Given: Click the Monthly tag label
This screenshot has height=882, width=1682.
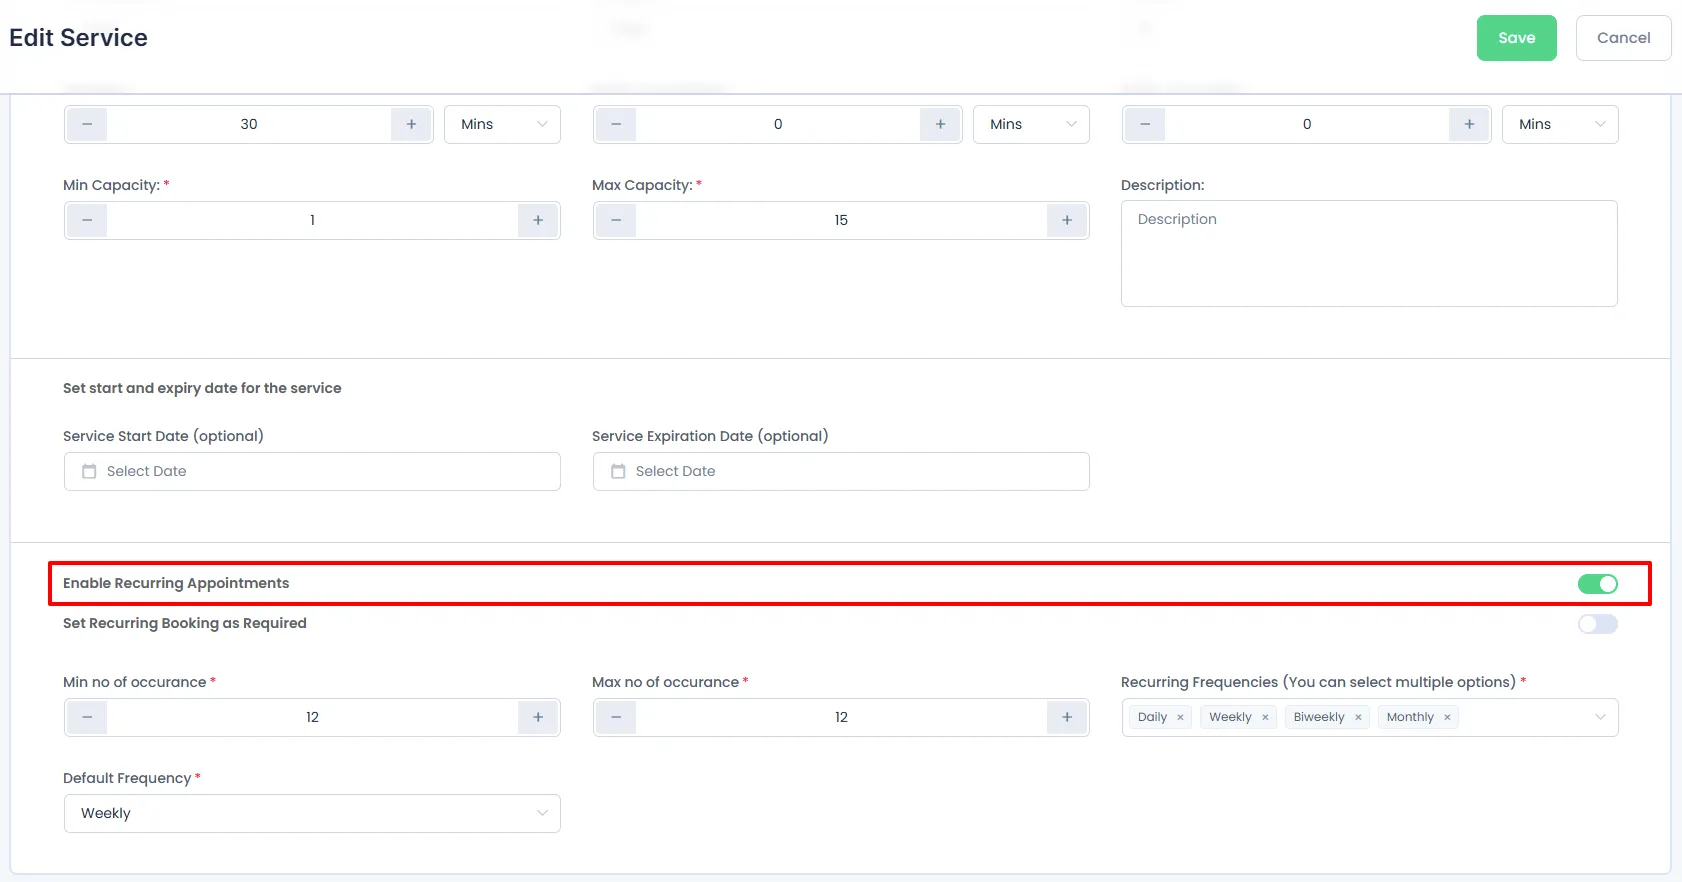Looking at the screenshot, I should click(1410, 717).
